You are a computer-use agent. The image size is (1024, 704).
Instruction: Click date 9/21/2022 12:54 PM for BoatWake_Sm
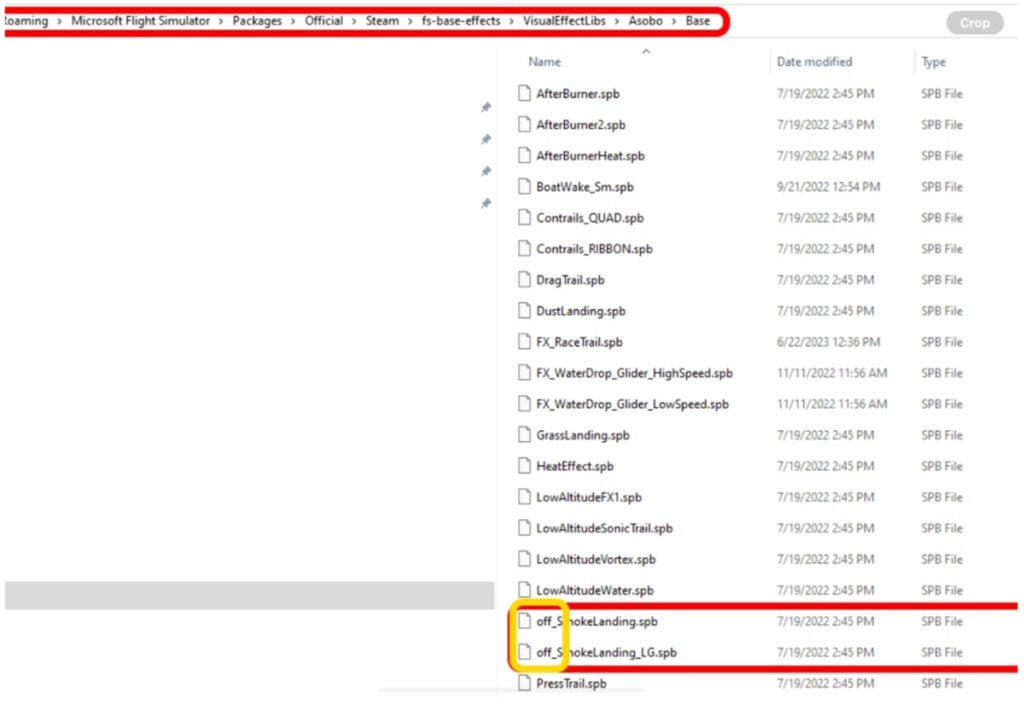coord(828,187)
